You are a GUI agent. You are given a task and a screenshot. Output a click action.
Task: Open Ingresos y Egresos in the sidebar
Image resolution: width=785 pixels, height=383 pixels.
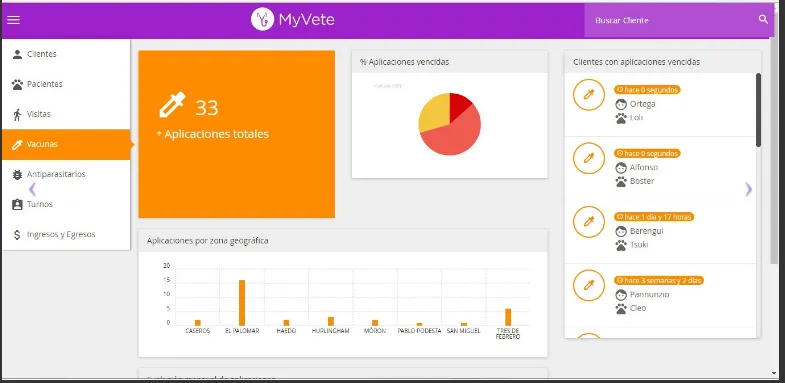pyautogui.click(x=66, y=234)
